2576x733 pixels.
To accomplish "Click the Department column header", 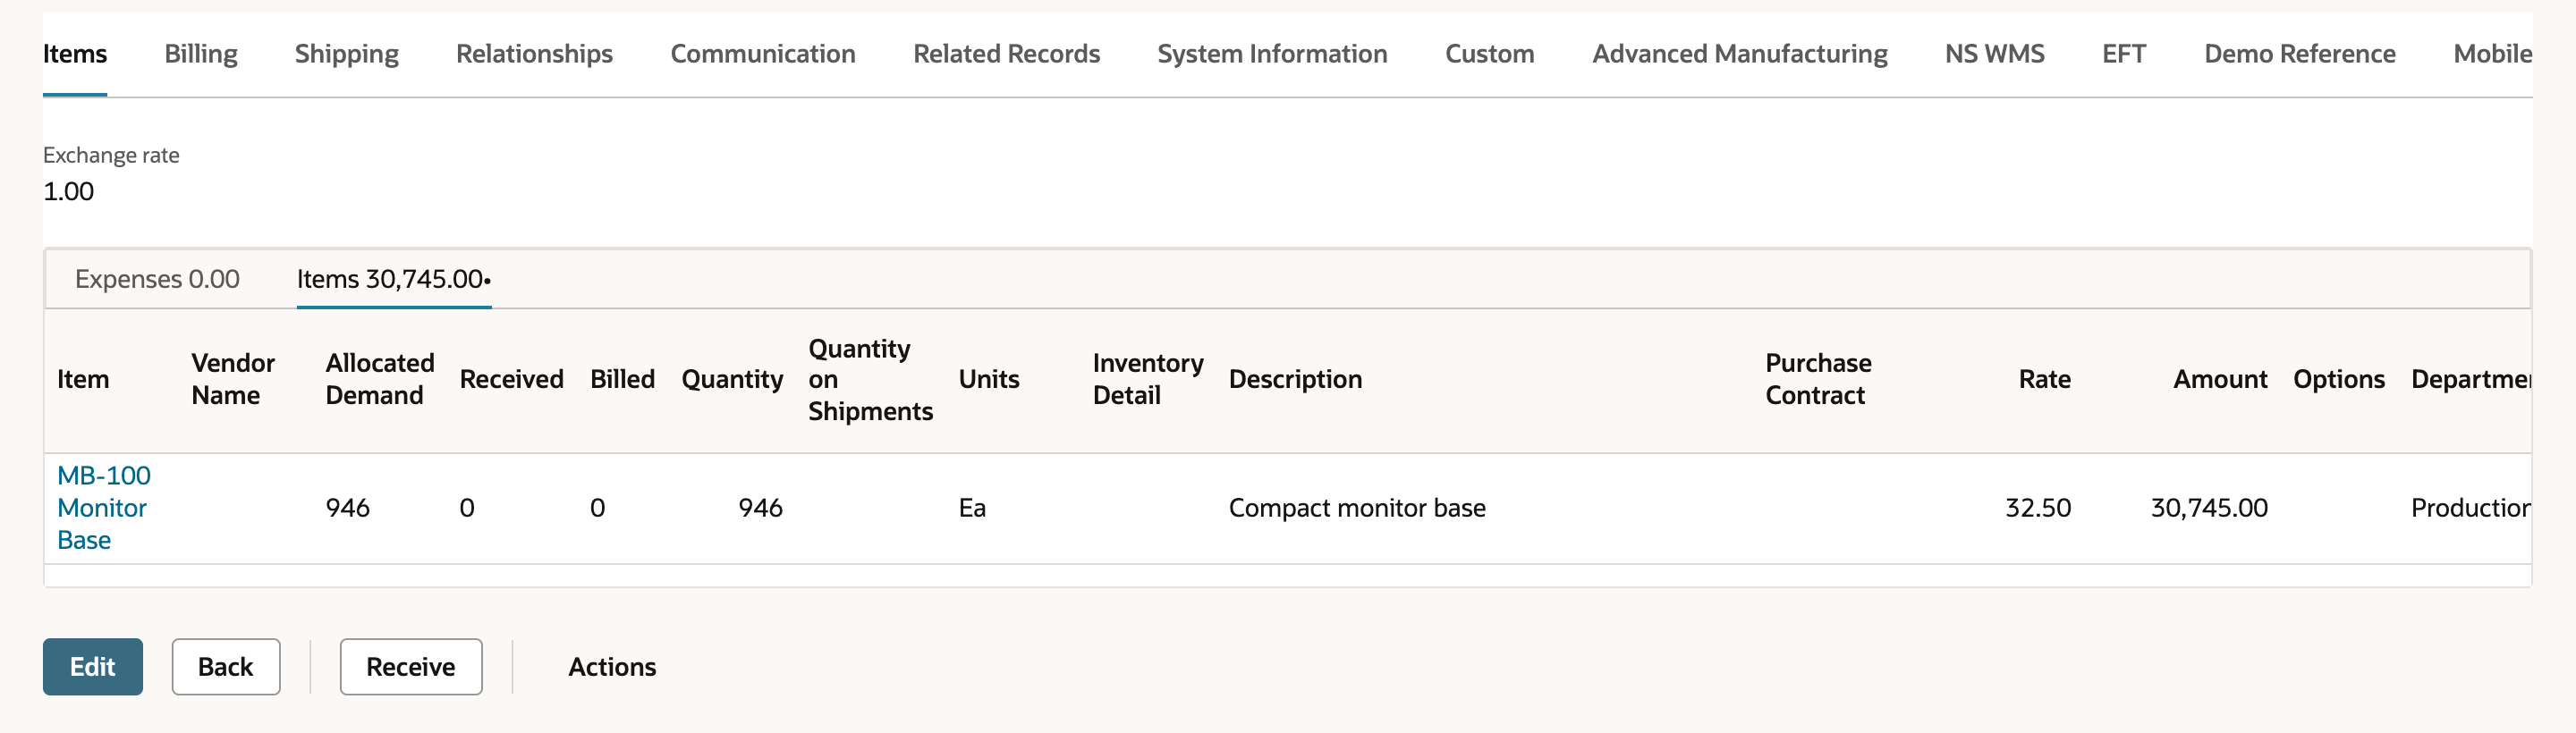I will click(x=2471, y=380).
